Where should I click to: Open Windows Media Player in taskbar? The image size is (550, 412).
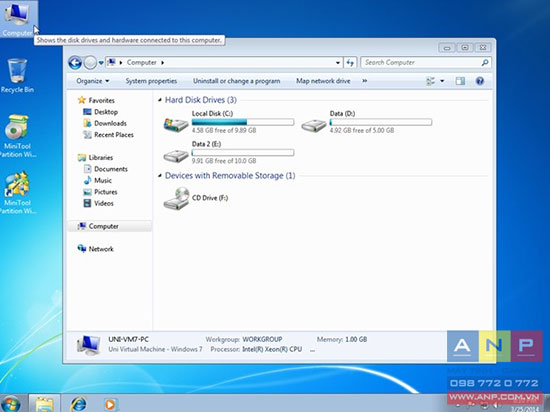pyautogui.click(x=110, y=404)
